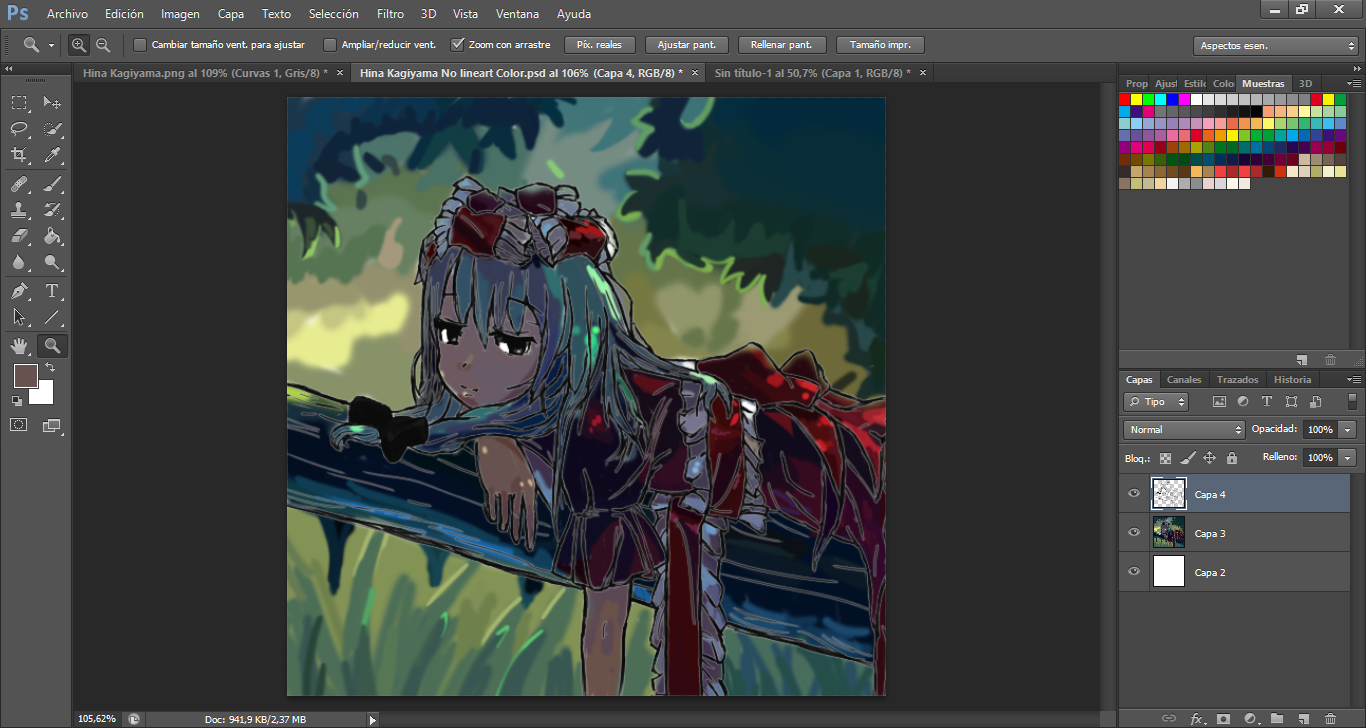Select the Brush tool
The height and width of the screenshot is (728, 1366).
(52, 184)
